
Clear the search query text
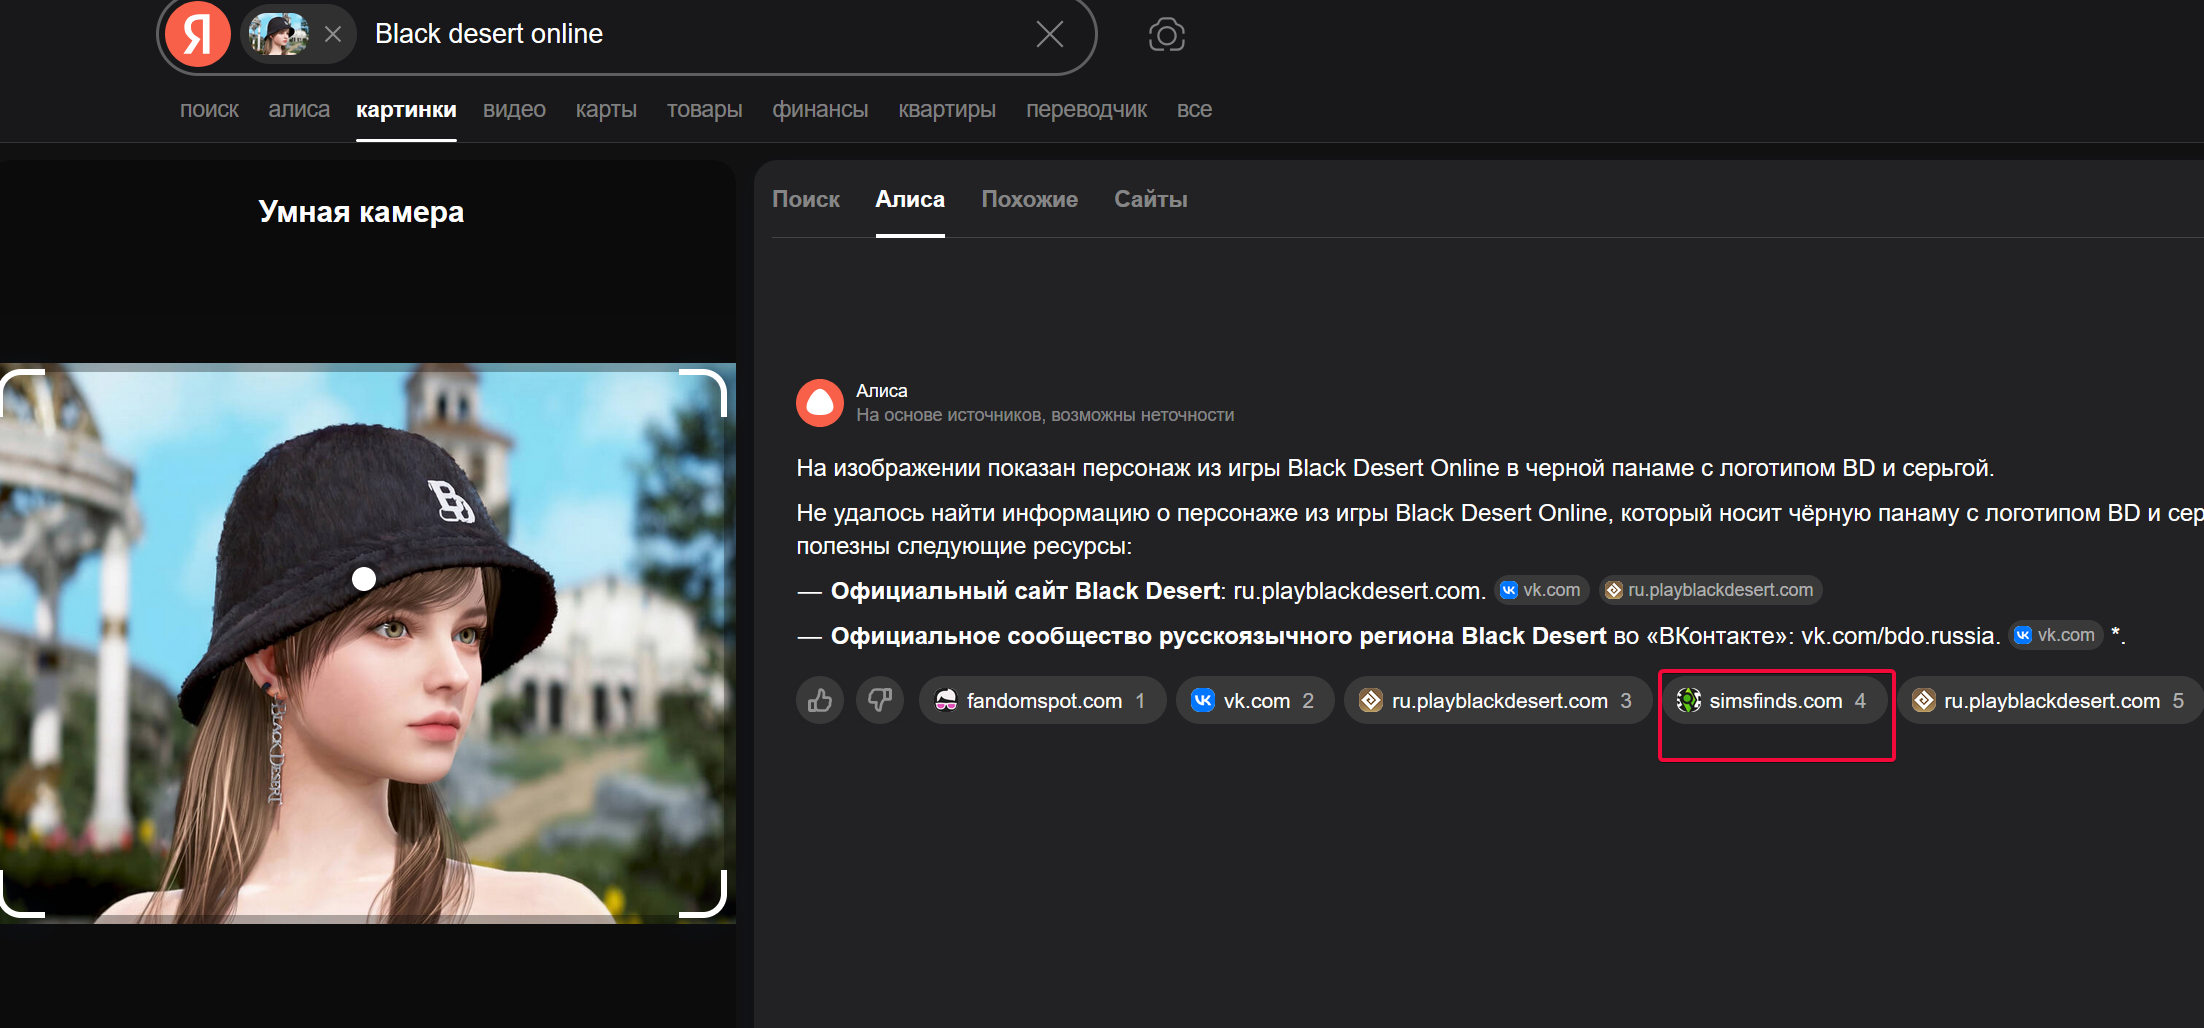[1049, 35]
